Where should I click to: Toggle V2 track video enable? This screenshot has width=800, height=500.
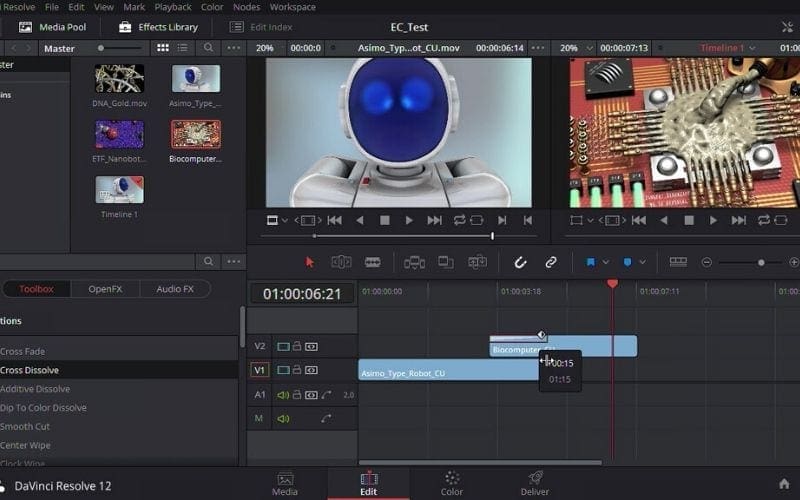pyautogui.click(x=283, y=347)
